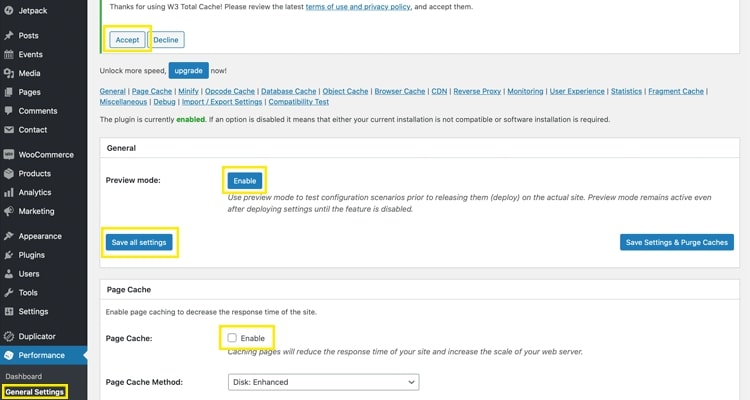
Task: Click the Settings sliders icon
Action: (x=9, y=311)
